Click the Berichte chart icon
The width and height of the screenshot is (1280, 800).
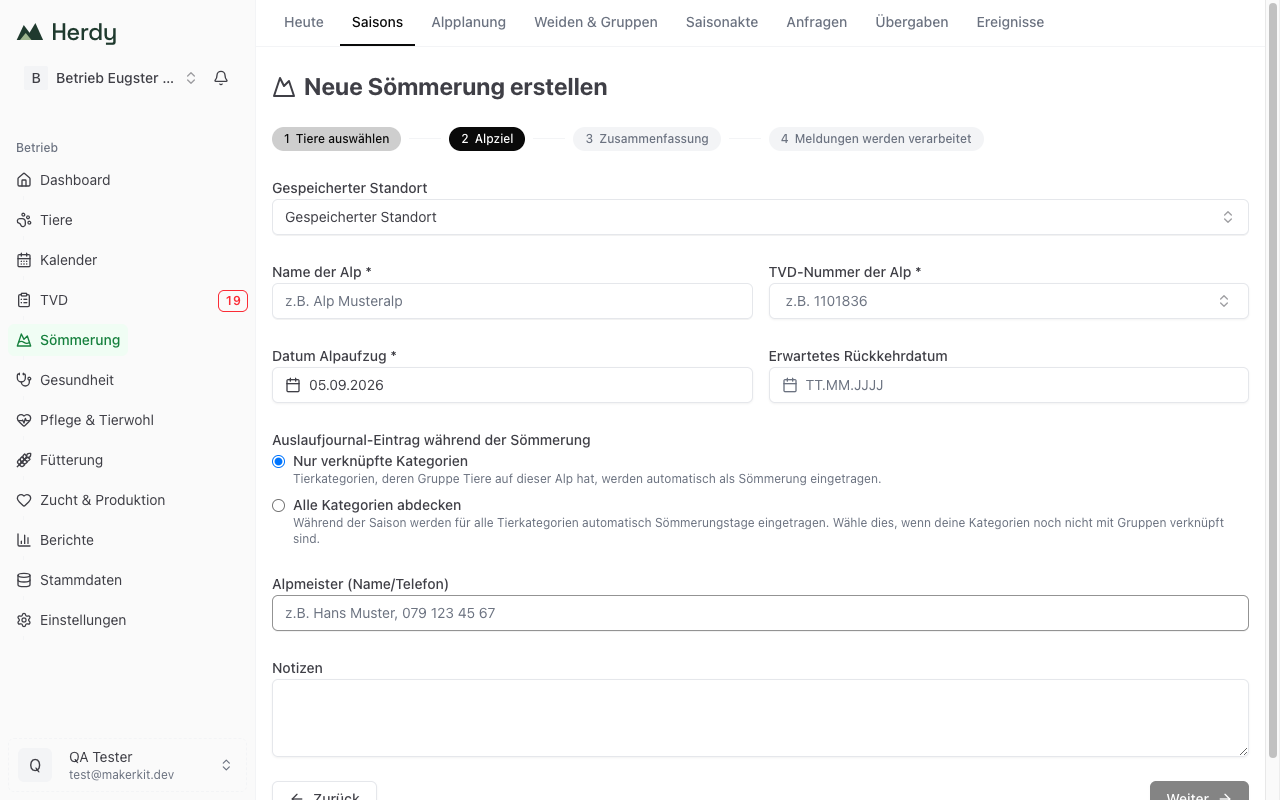click(24, 540)
